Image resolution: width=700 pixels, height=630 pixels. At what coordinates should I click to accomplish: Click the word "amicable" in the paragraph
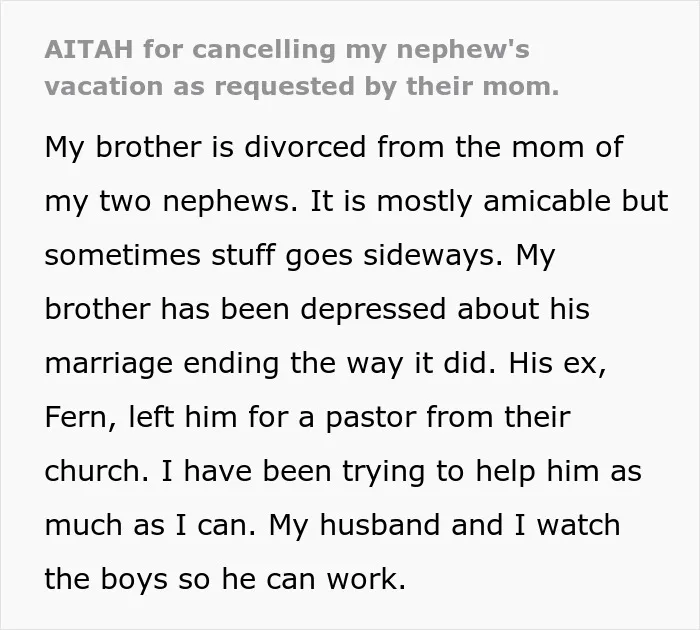pyautogui.click(x=546, y=200)
